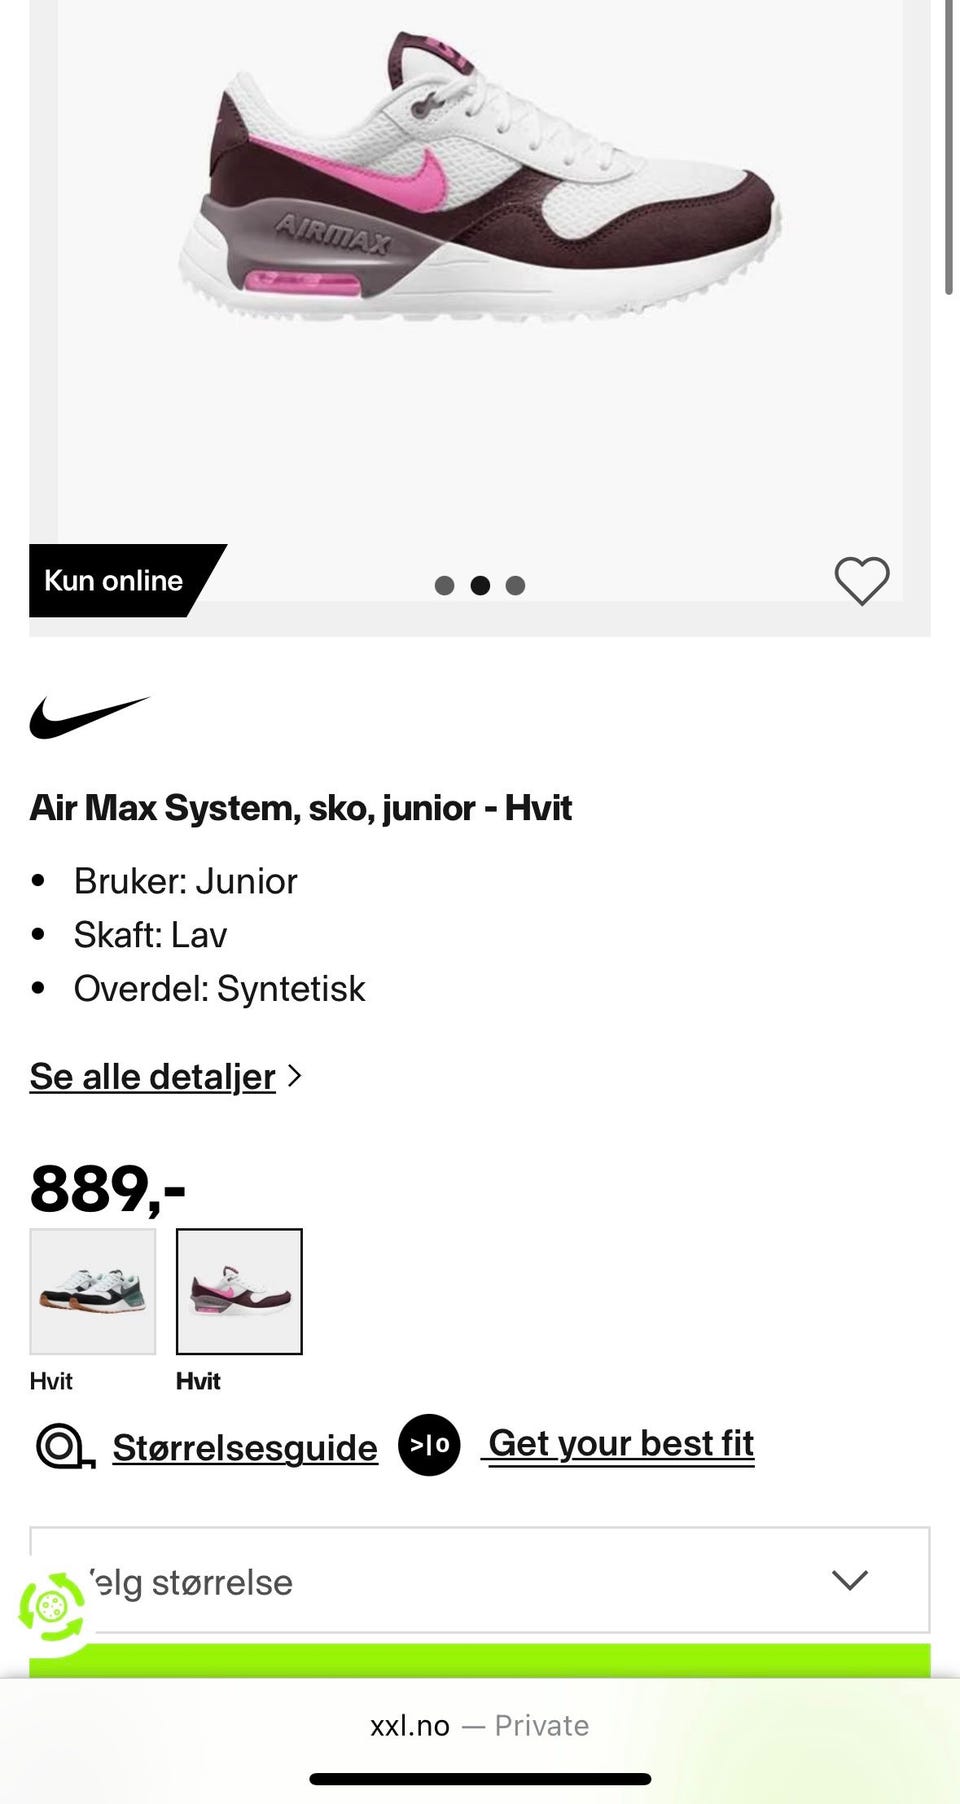Tap the arrow next to Se alle detaljer
This screenshot has width=960, height=1804.
pos(294,1076)
